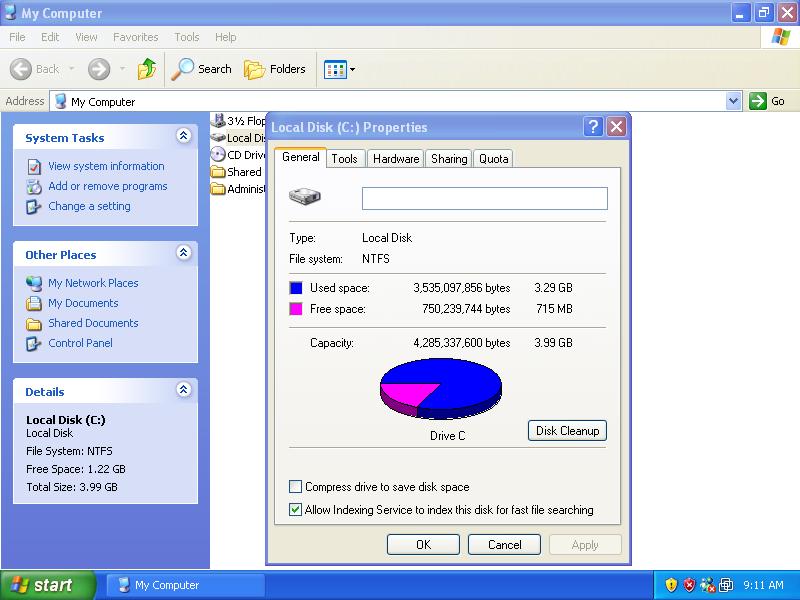Viewport: 800px width, 600px height.
Task: Collapse the Other Places panel
Action: pyautogui.click(x=184, y=253)
